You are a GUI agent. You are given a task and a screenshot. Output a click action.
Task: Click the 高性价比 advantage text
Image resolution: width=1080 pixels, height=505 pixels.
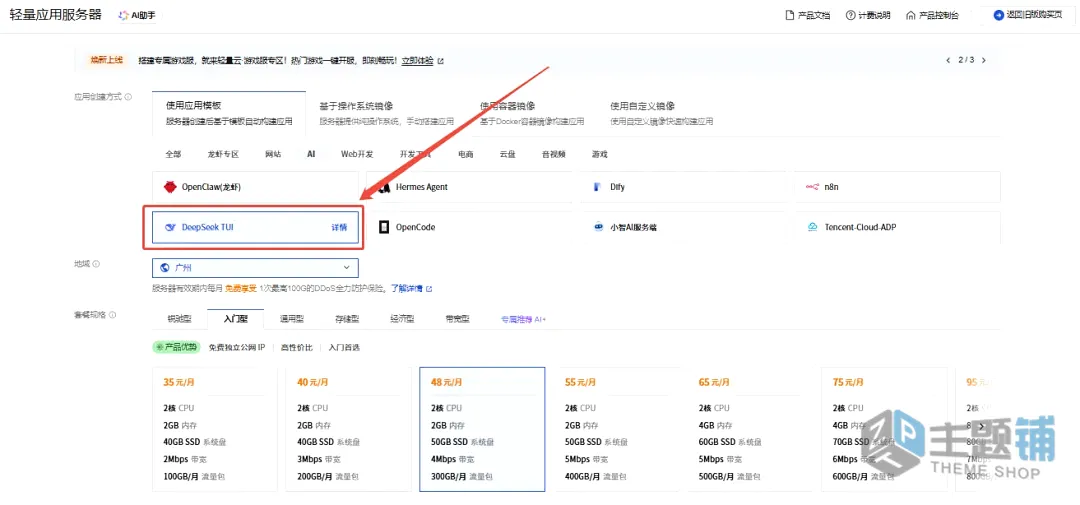tap(297, 347)
